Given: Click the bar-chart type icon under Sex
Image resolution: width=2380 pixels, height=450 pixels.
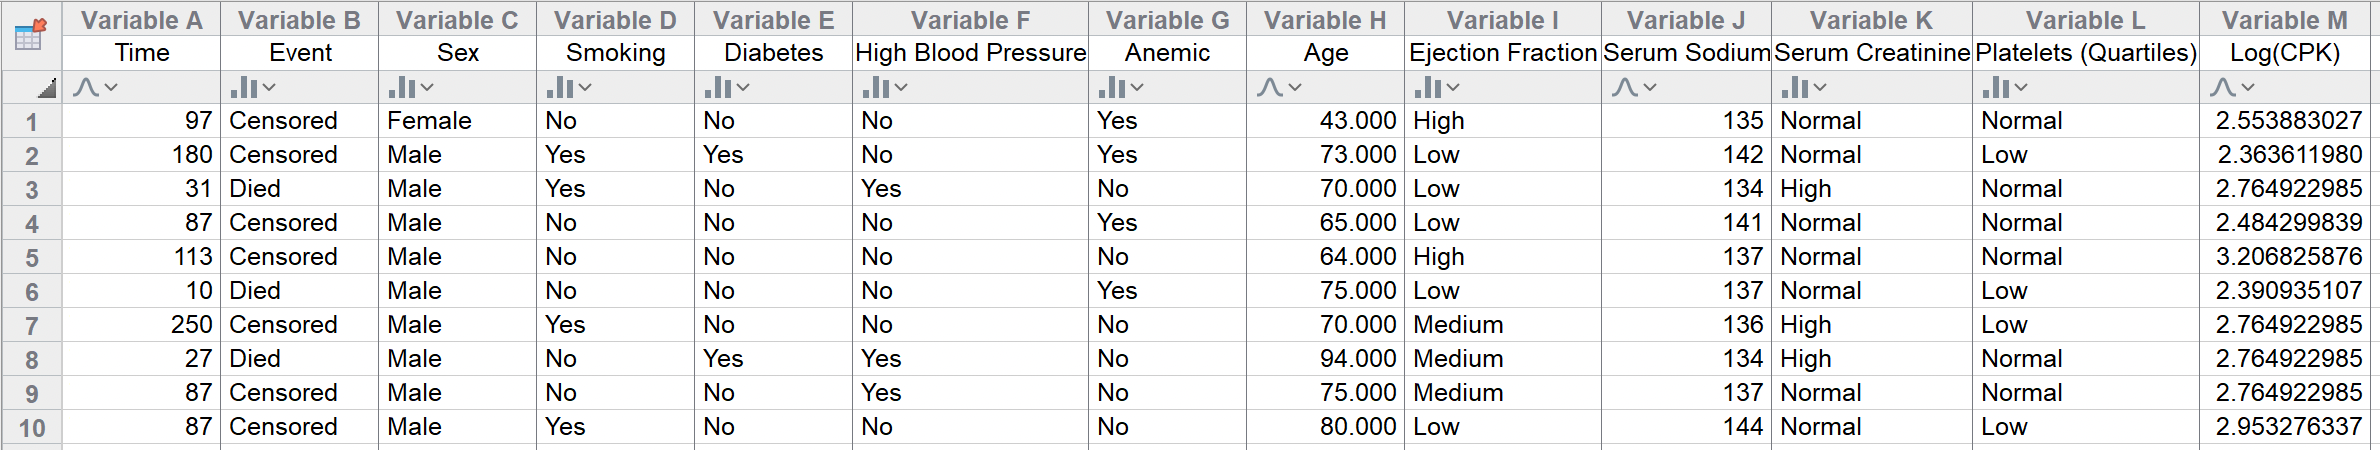Looking at the screenshot, I should [402, 88].
